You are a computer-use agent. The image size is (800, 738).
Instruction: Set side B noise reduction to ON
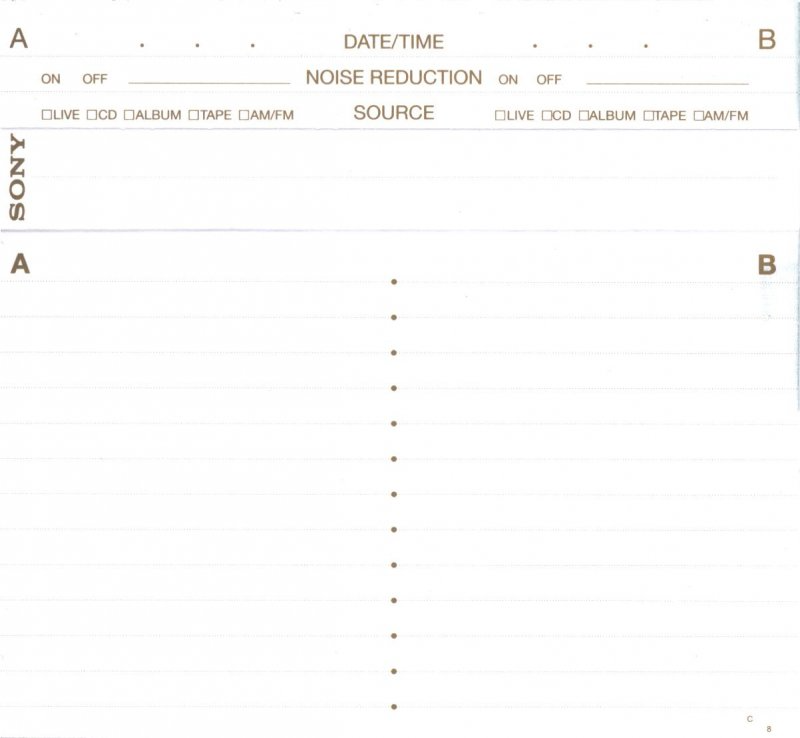pos(508,79)
